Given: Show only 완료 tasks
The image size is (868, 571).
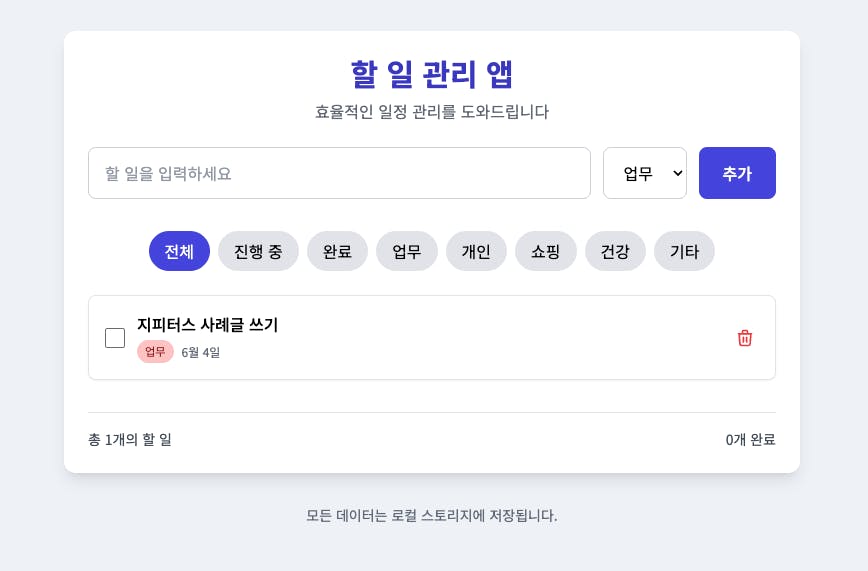Looking at the screenshot, I should coord(337,251).
